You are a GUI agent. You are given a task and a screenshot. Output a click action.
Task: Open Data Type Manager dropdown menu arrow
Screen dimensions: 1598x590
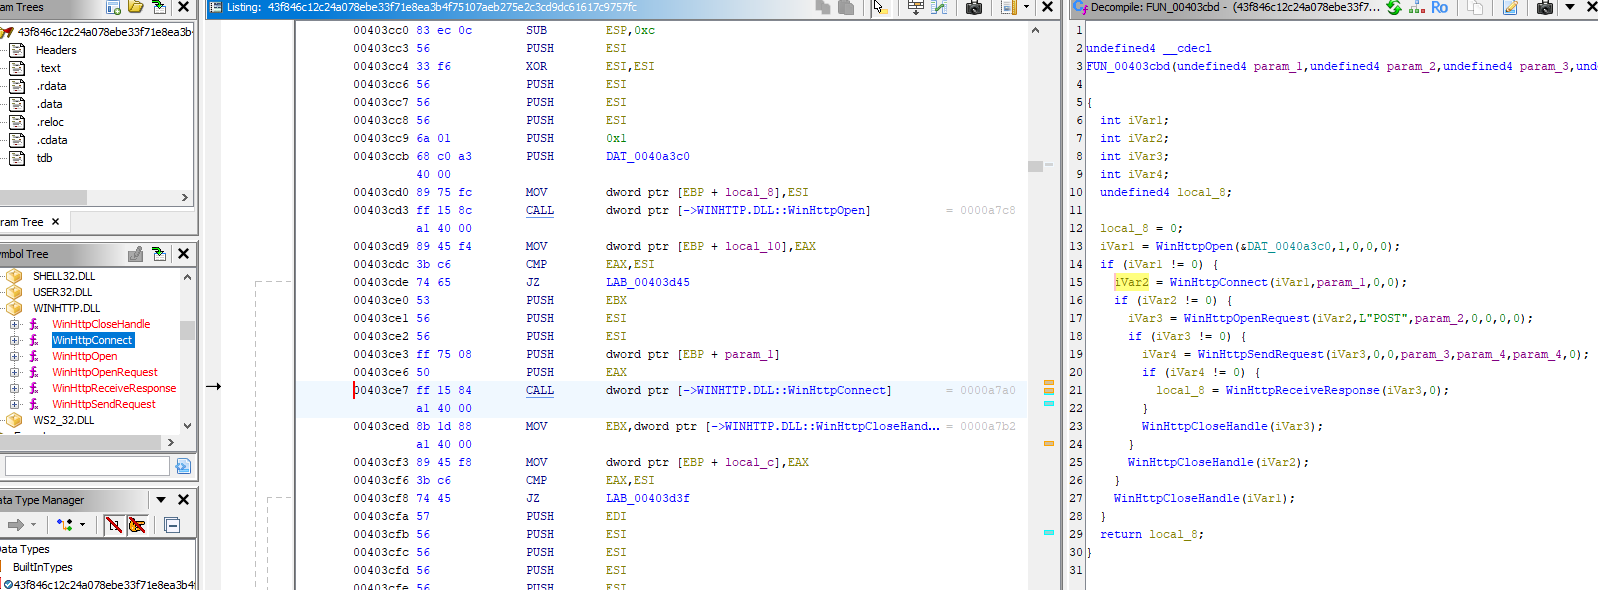point(160,500)
